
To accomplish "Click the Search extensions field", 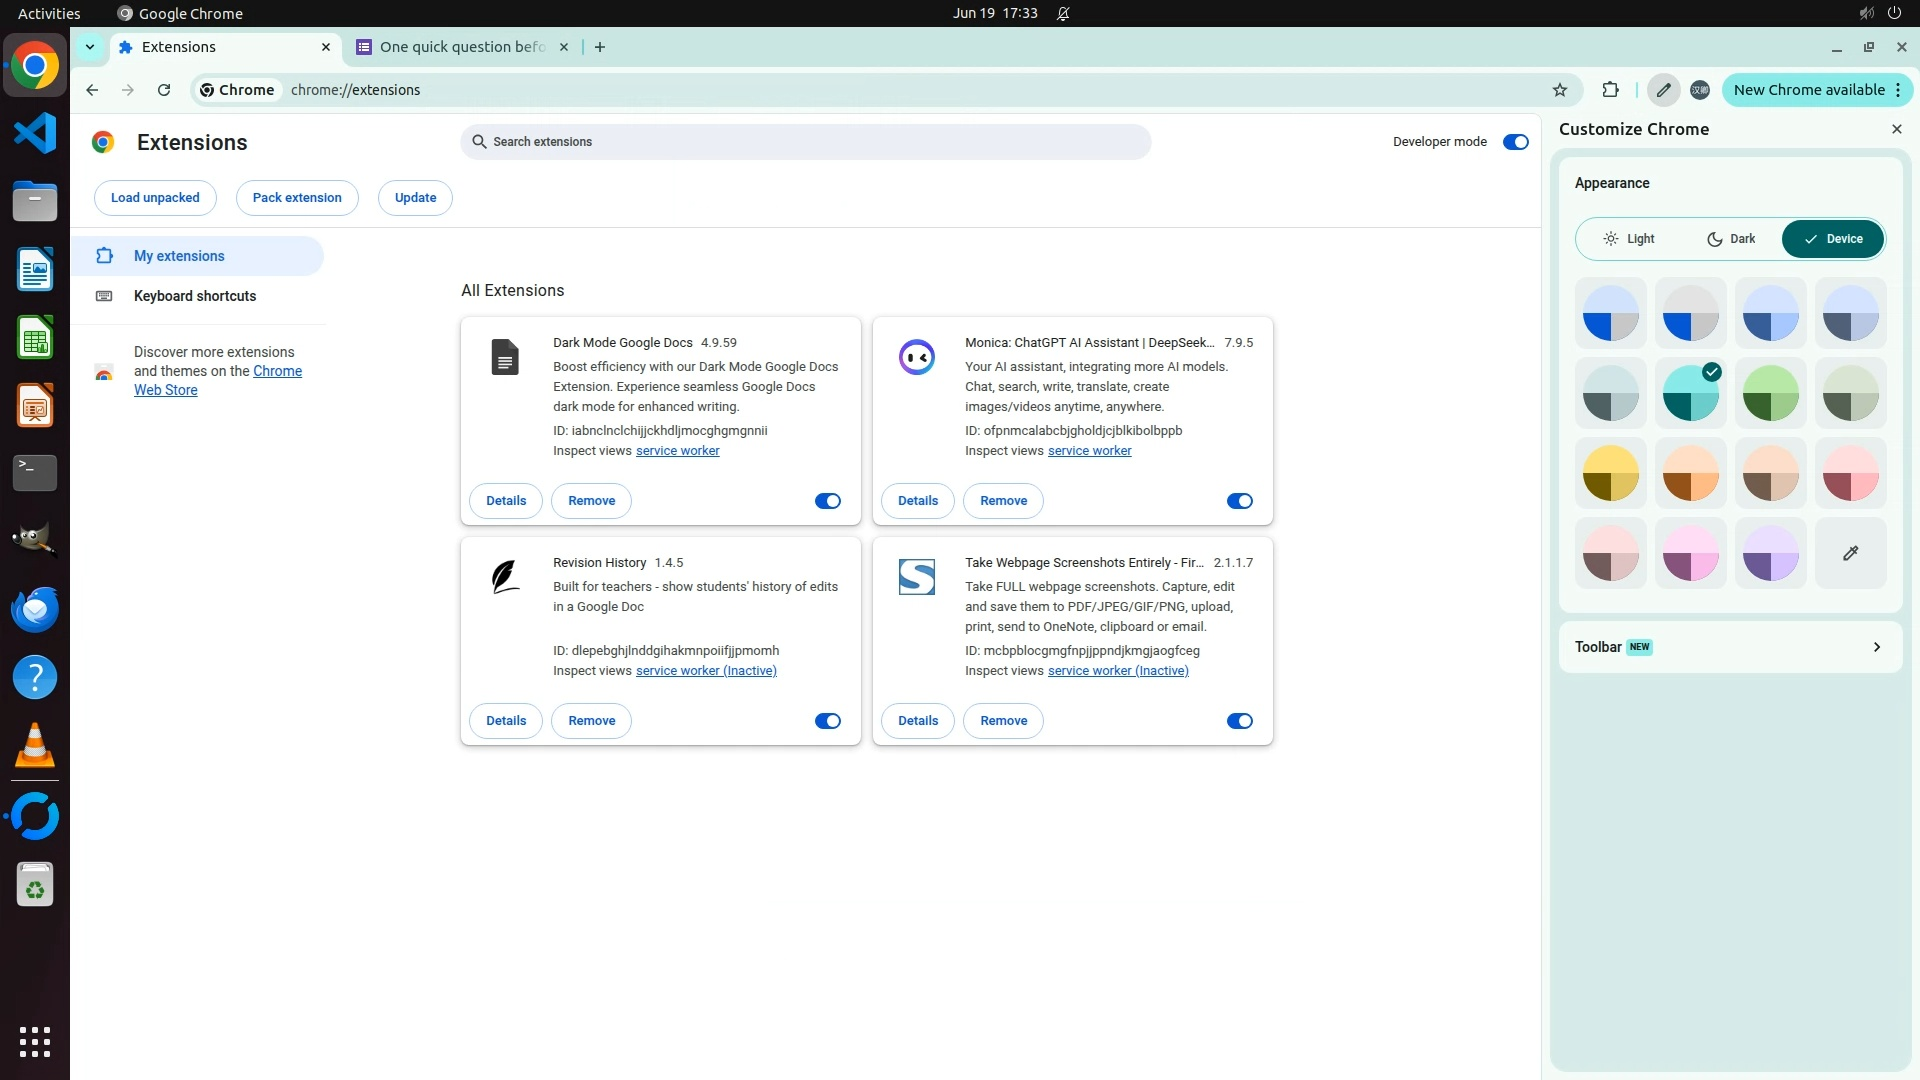I will (x=805, y=142).
